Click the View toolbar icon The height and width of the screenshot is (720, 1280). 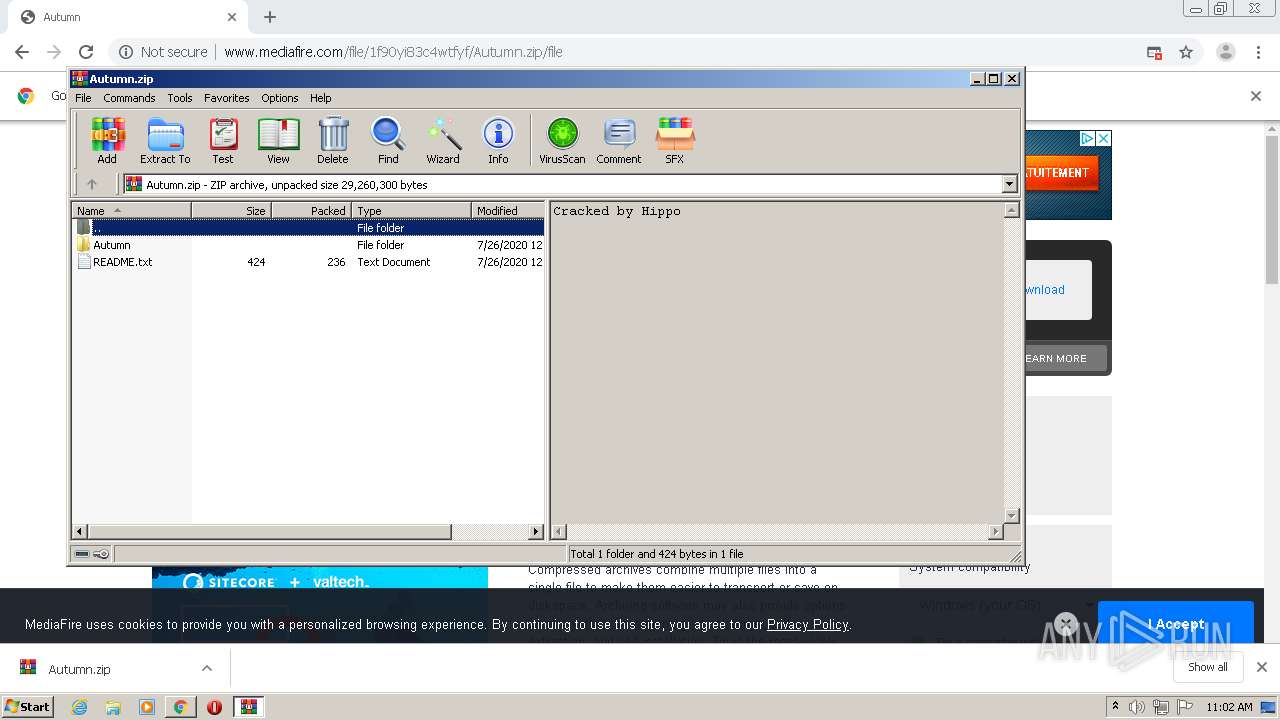[x=278, y=141]
